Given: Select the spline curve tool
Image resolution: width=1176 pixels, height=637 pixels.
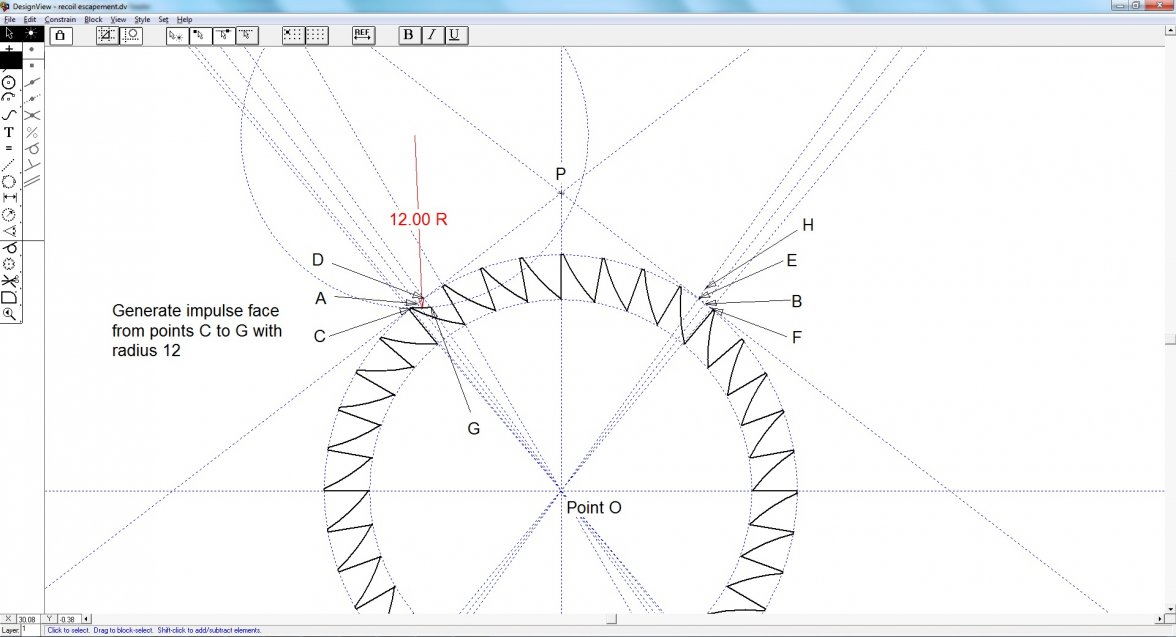Looking at the screenshot, I should [9, 115].
